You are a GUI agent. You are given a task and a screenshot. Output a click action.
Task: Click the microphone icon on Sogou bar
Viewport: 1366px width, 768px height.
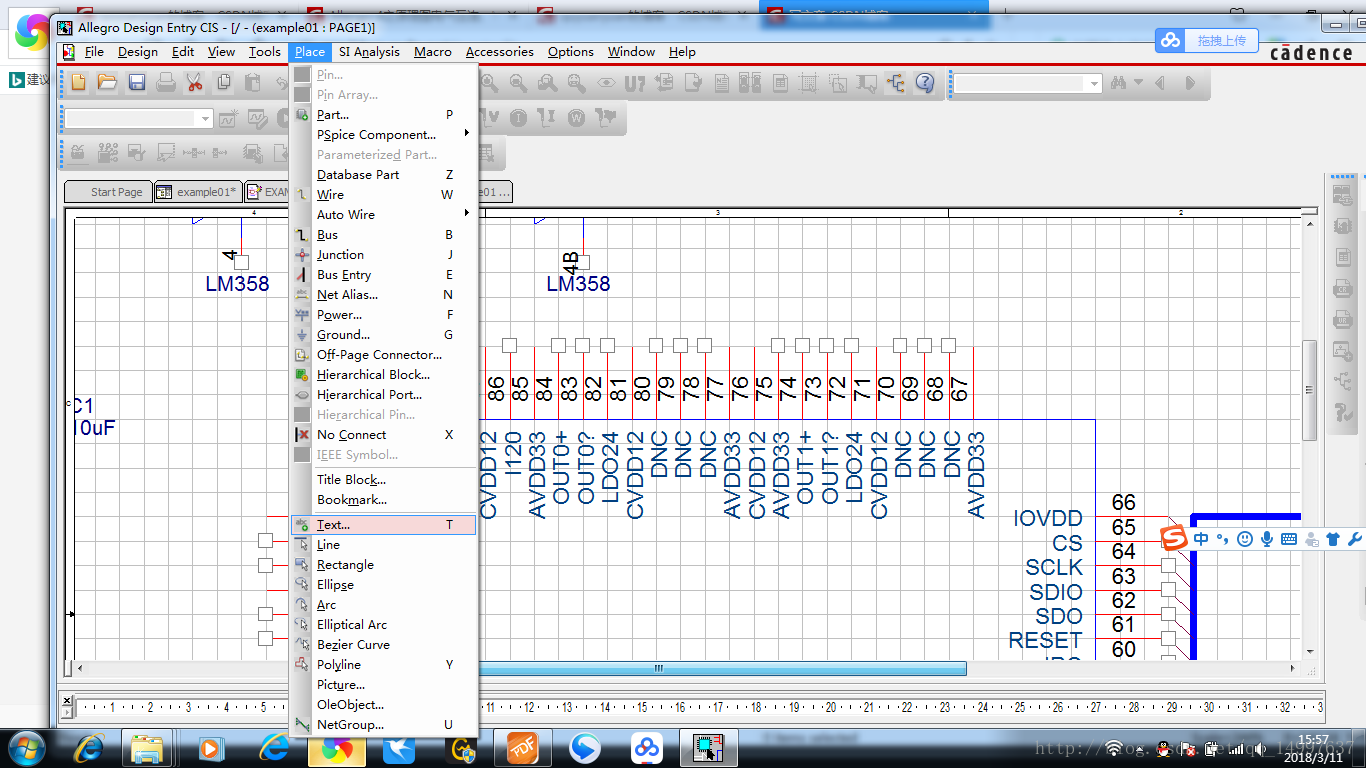click(1267, 539)
